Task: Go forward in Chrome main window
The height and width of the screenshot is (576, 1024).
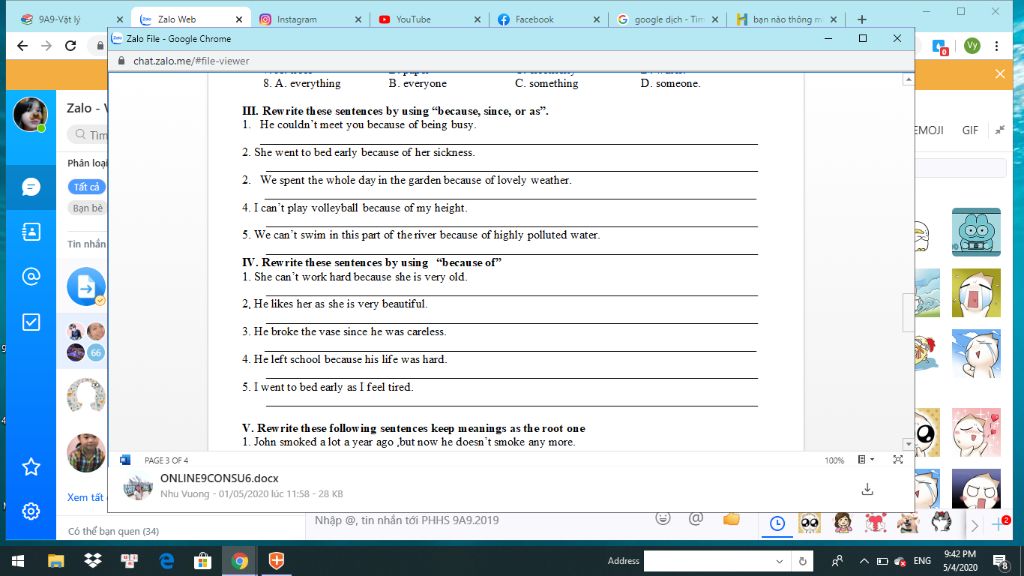Action: pos(46,46)
